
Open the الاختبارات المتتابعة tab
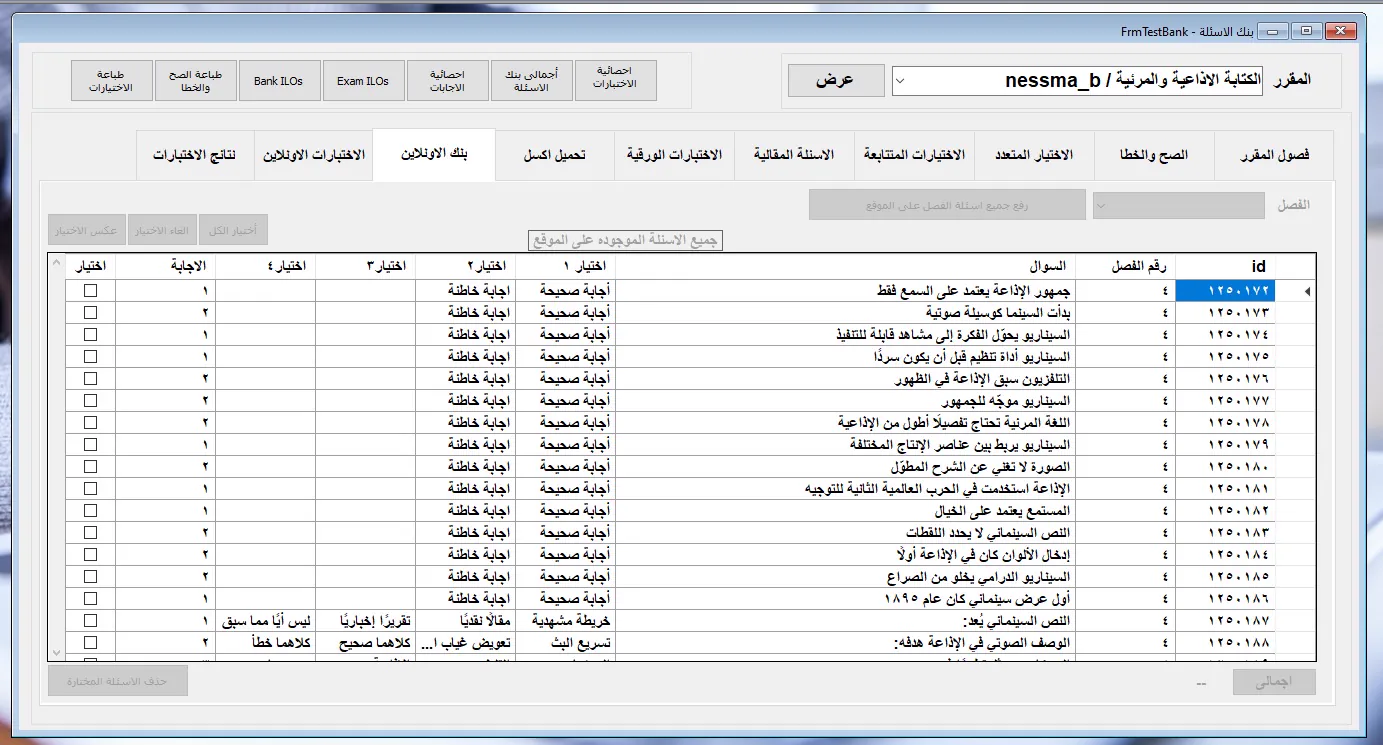913,155
